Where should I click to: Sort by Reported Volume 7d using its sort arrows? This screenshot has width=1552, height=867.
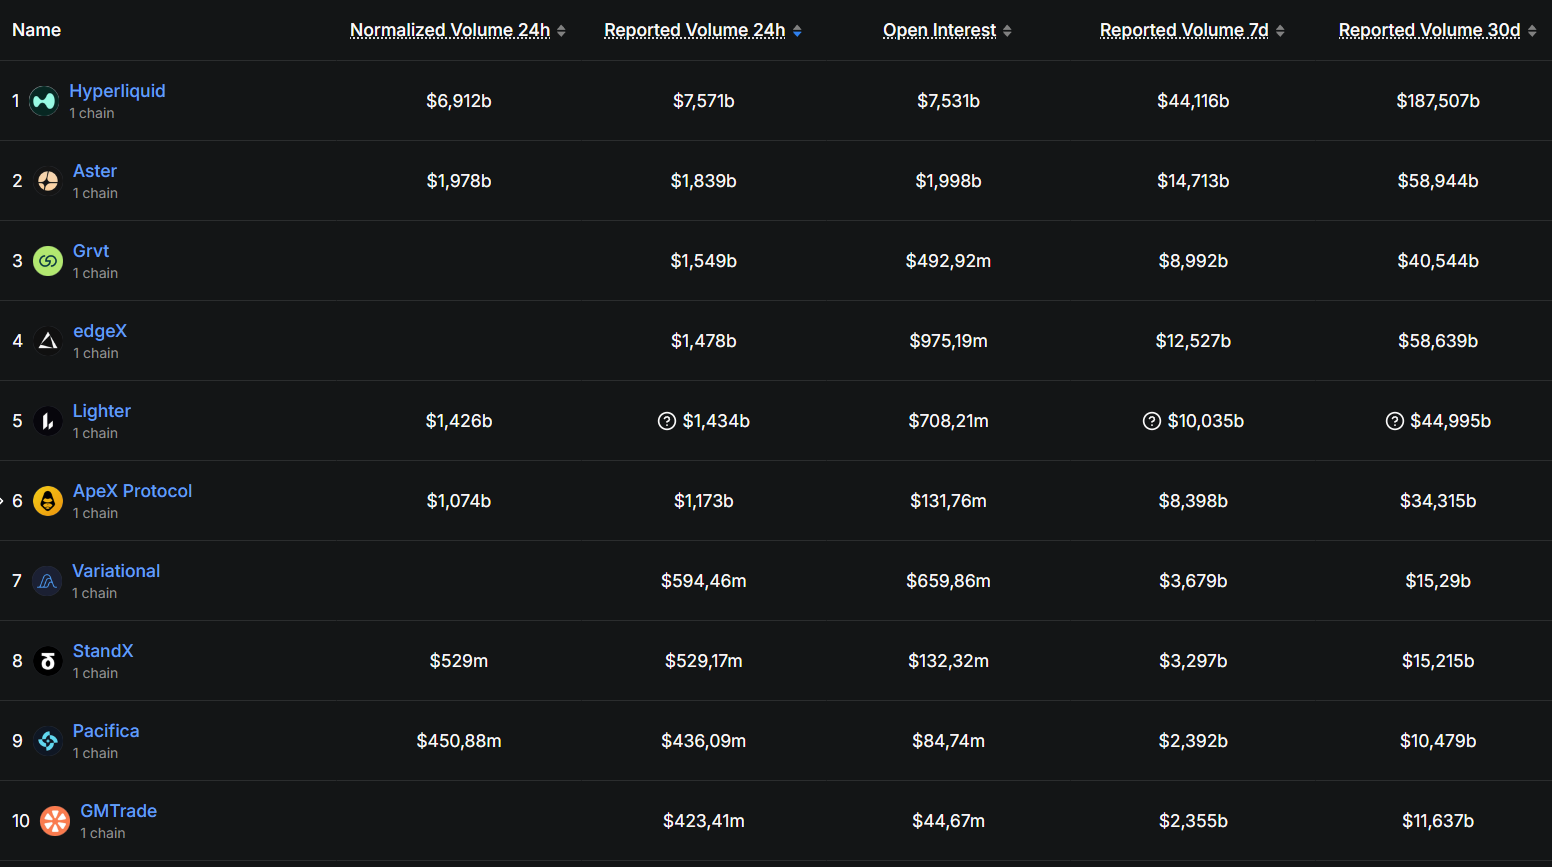pyautogui.click(x=1280, y=31)
